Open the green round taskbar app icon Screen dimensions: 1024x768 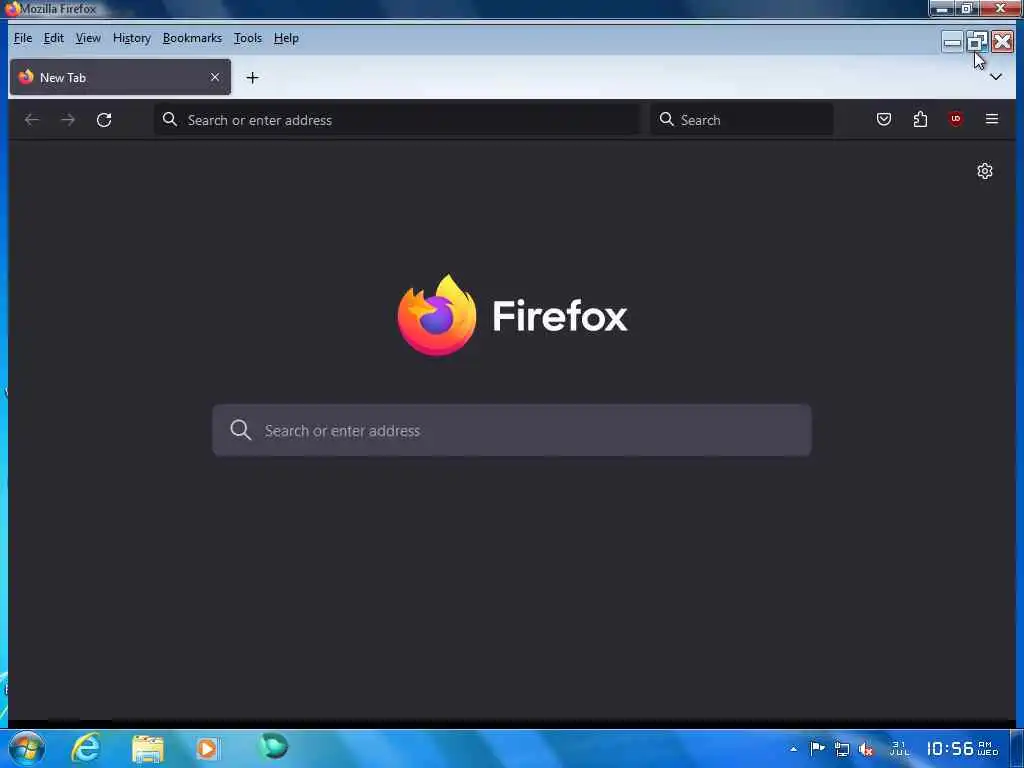point(274,746)
